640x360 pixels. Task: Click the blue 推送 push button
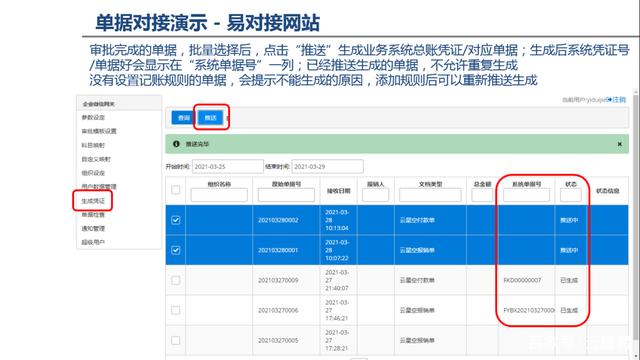pos(210,118)
